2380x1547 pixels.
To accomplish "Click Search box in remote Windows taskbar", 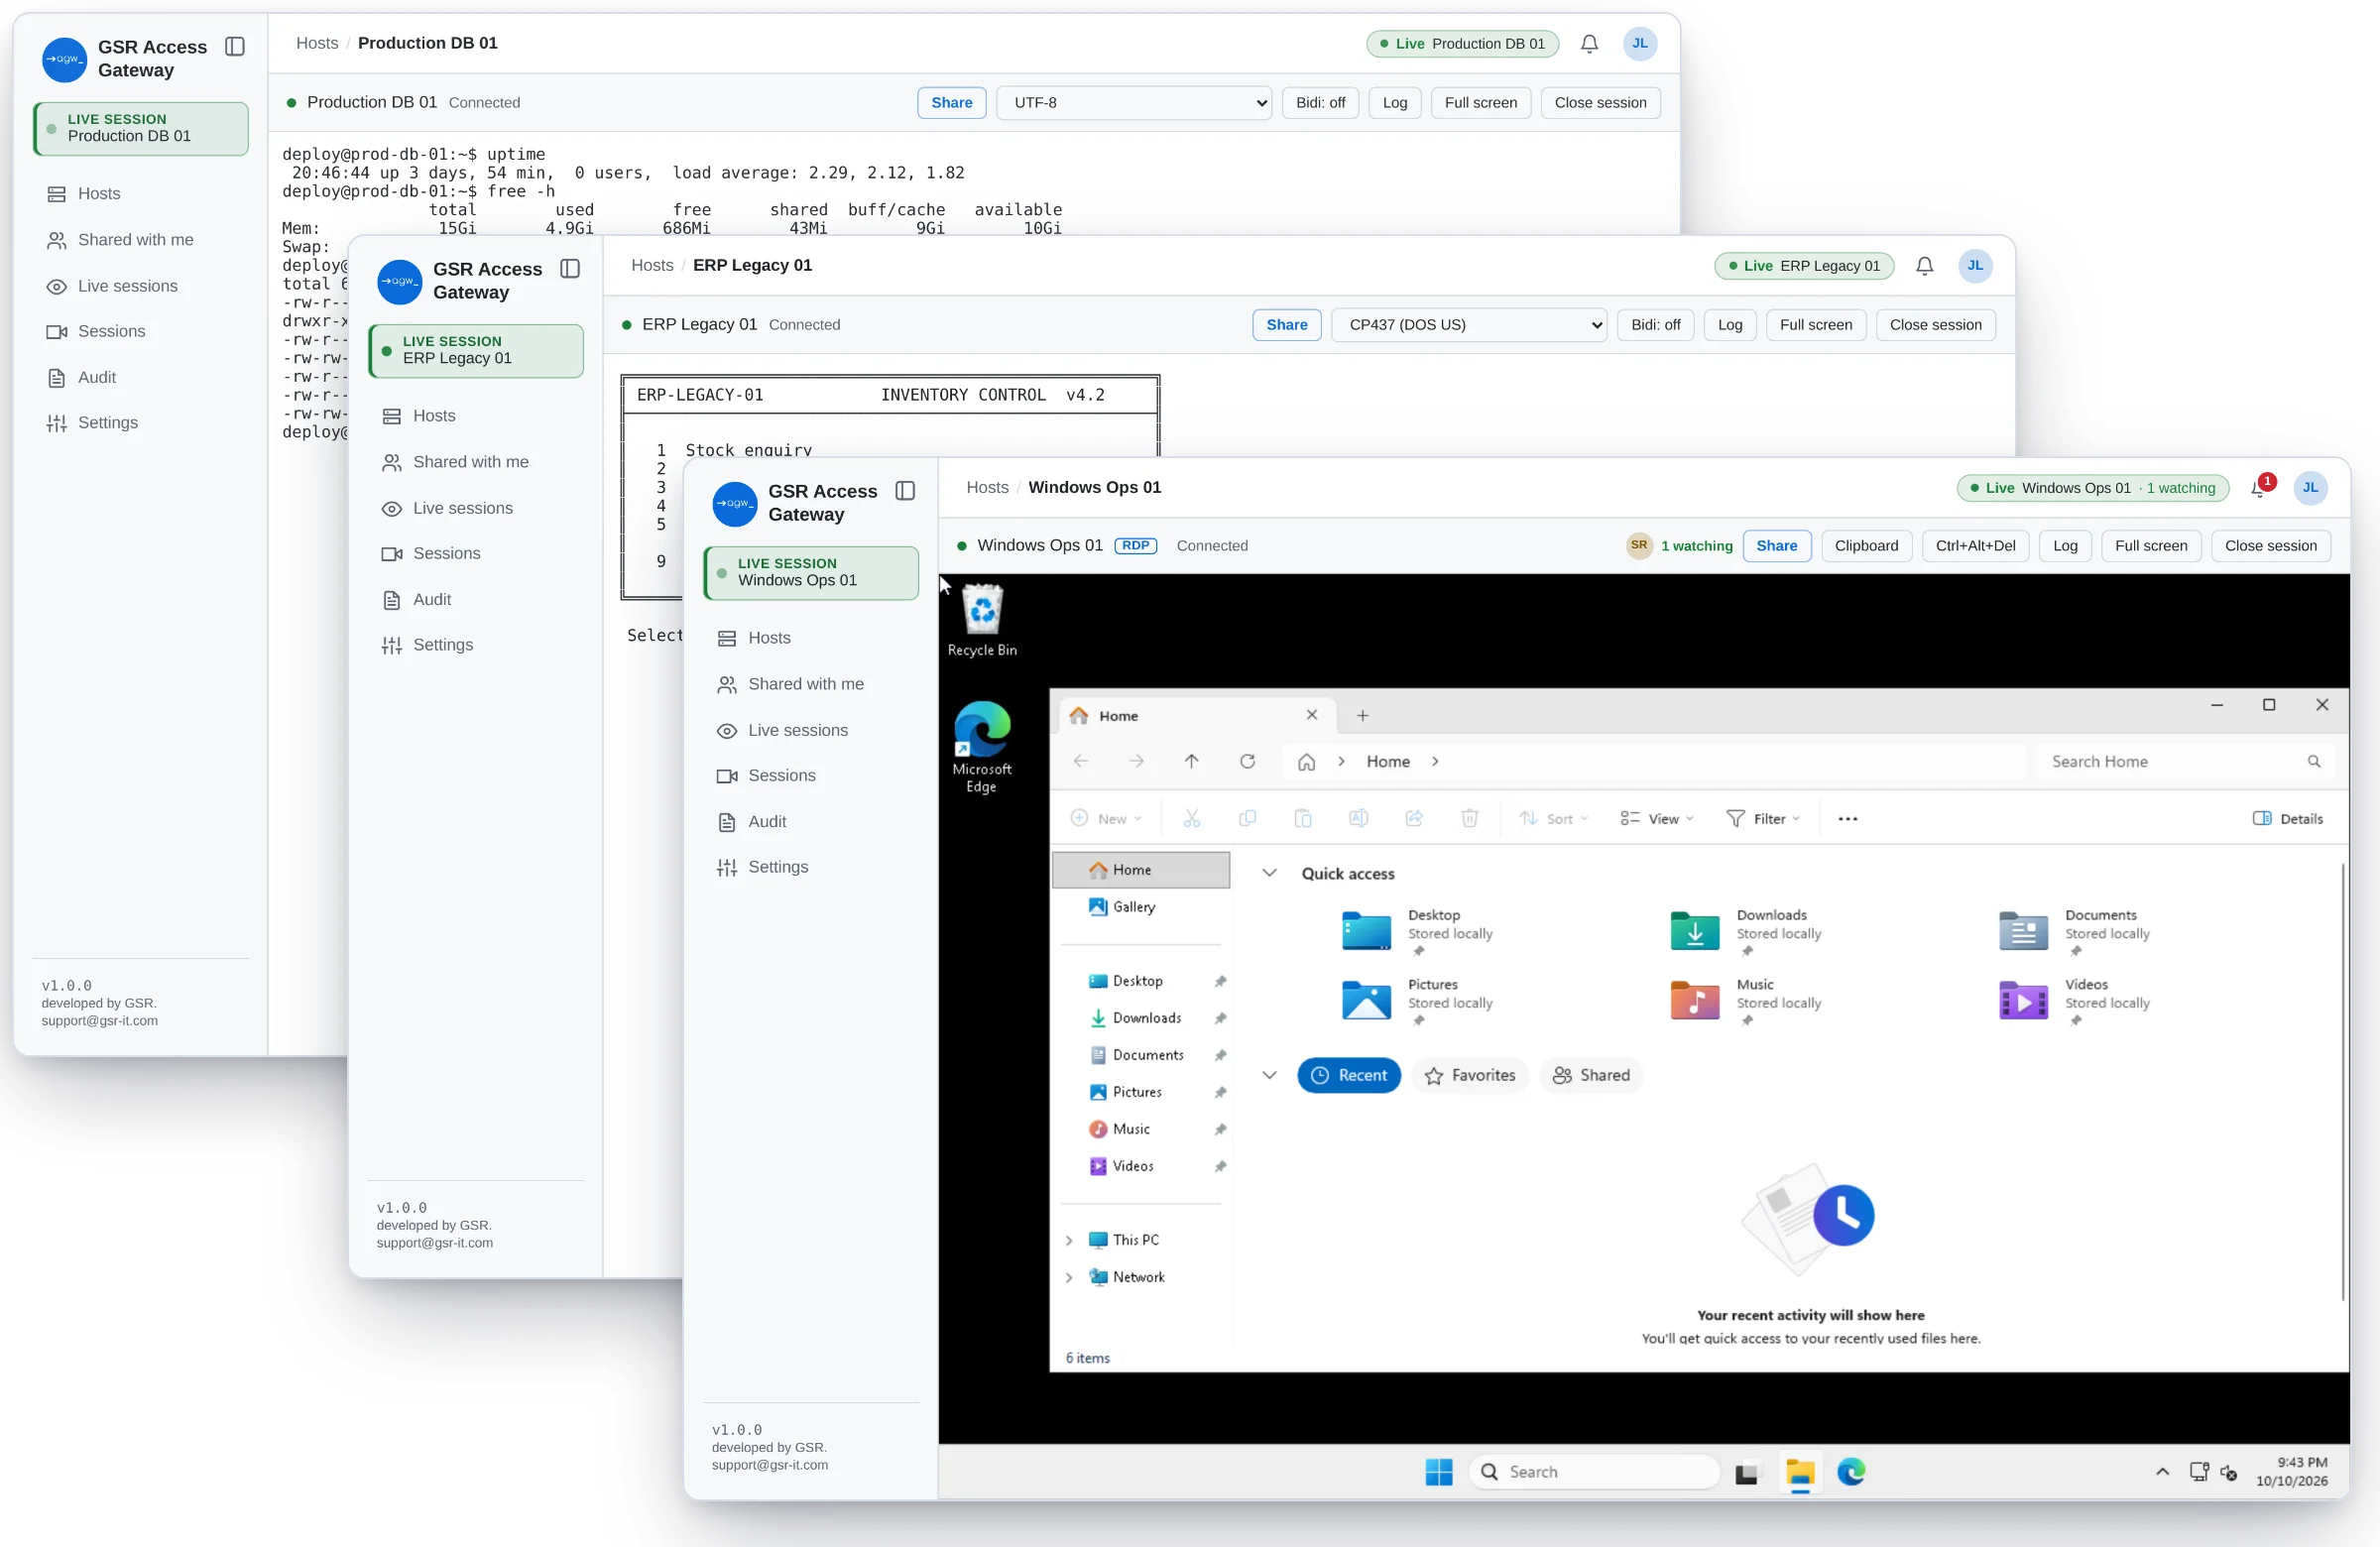I will [1594, 1471].
